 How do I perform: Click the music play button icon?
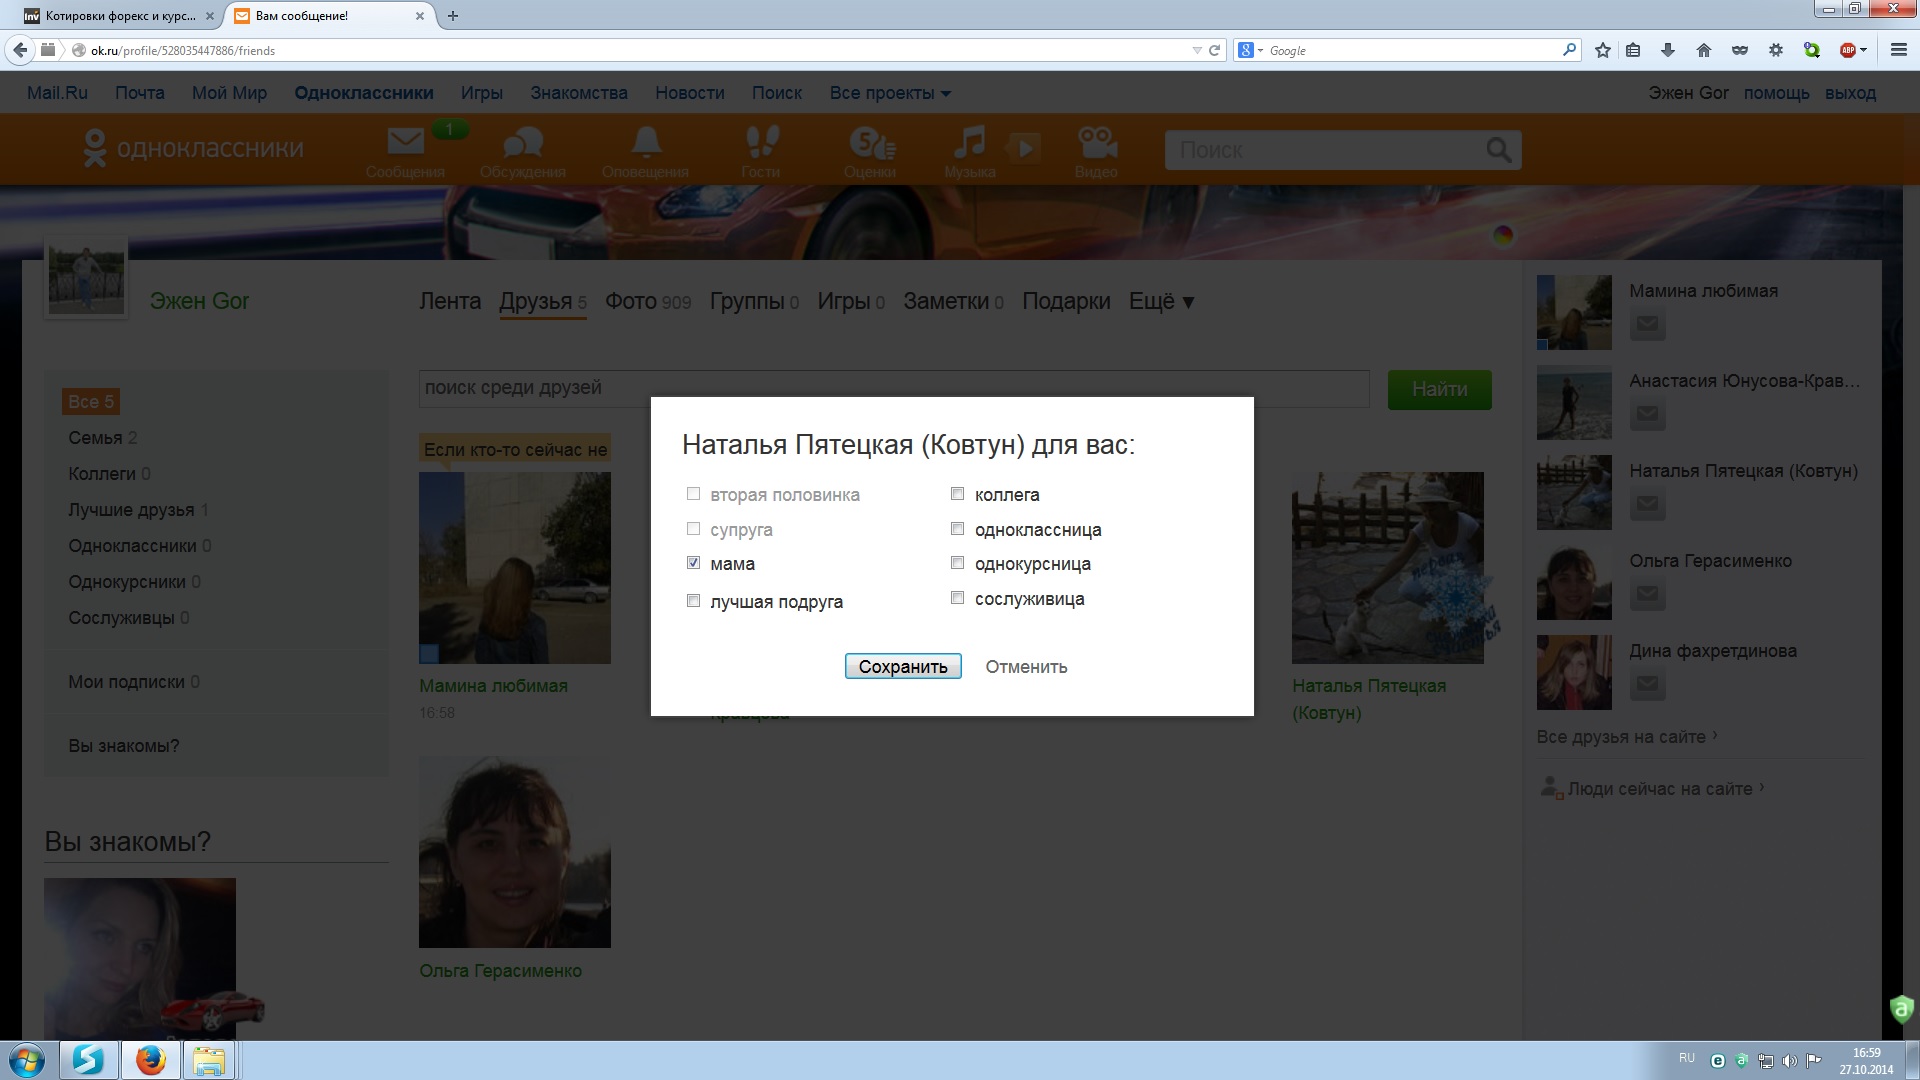click(x=1023, y=148)
